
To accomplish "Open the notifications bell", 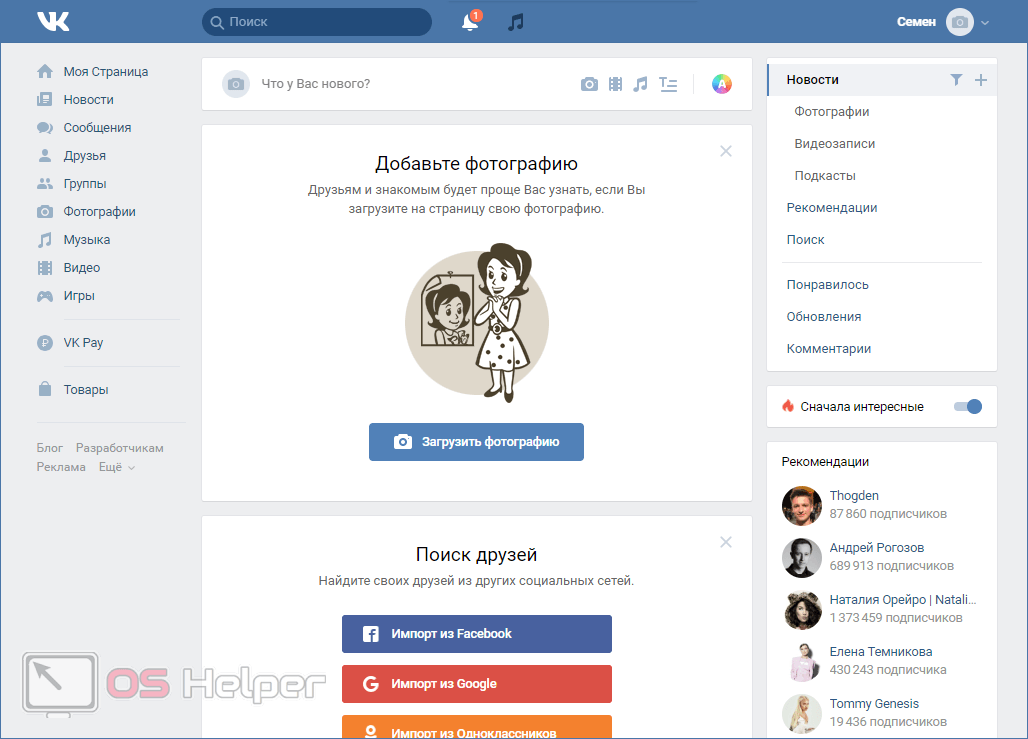I will (470, 22).
